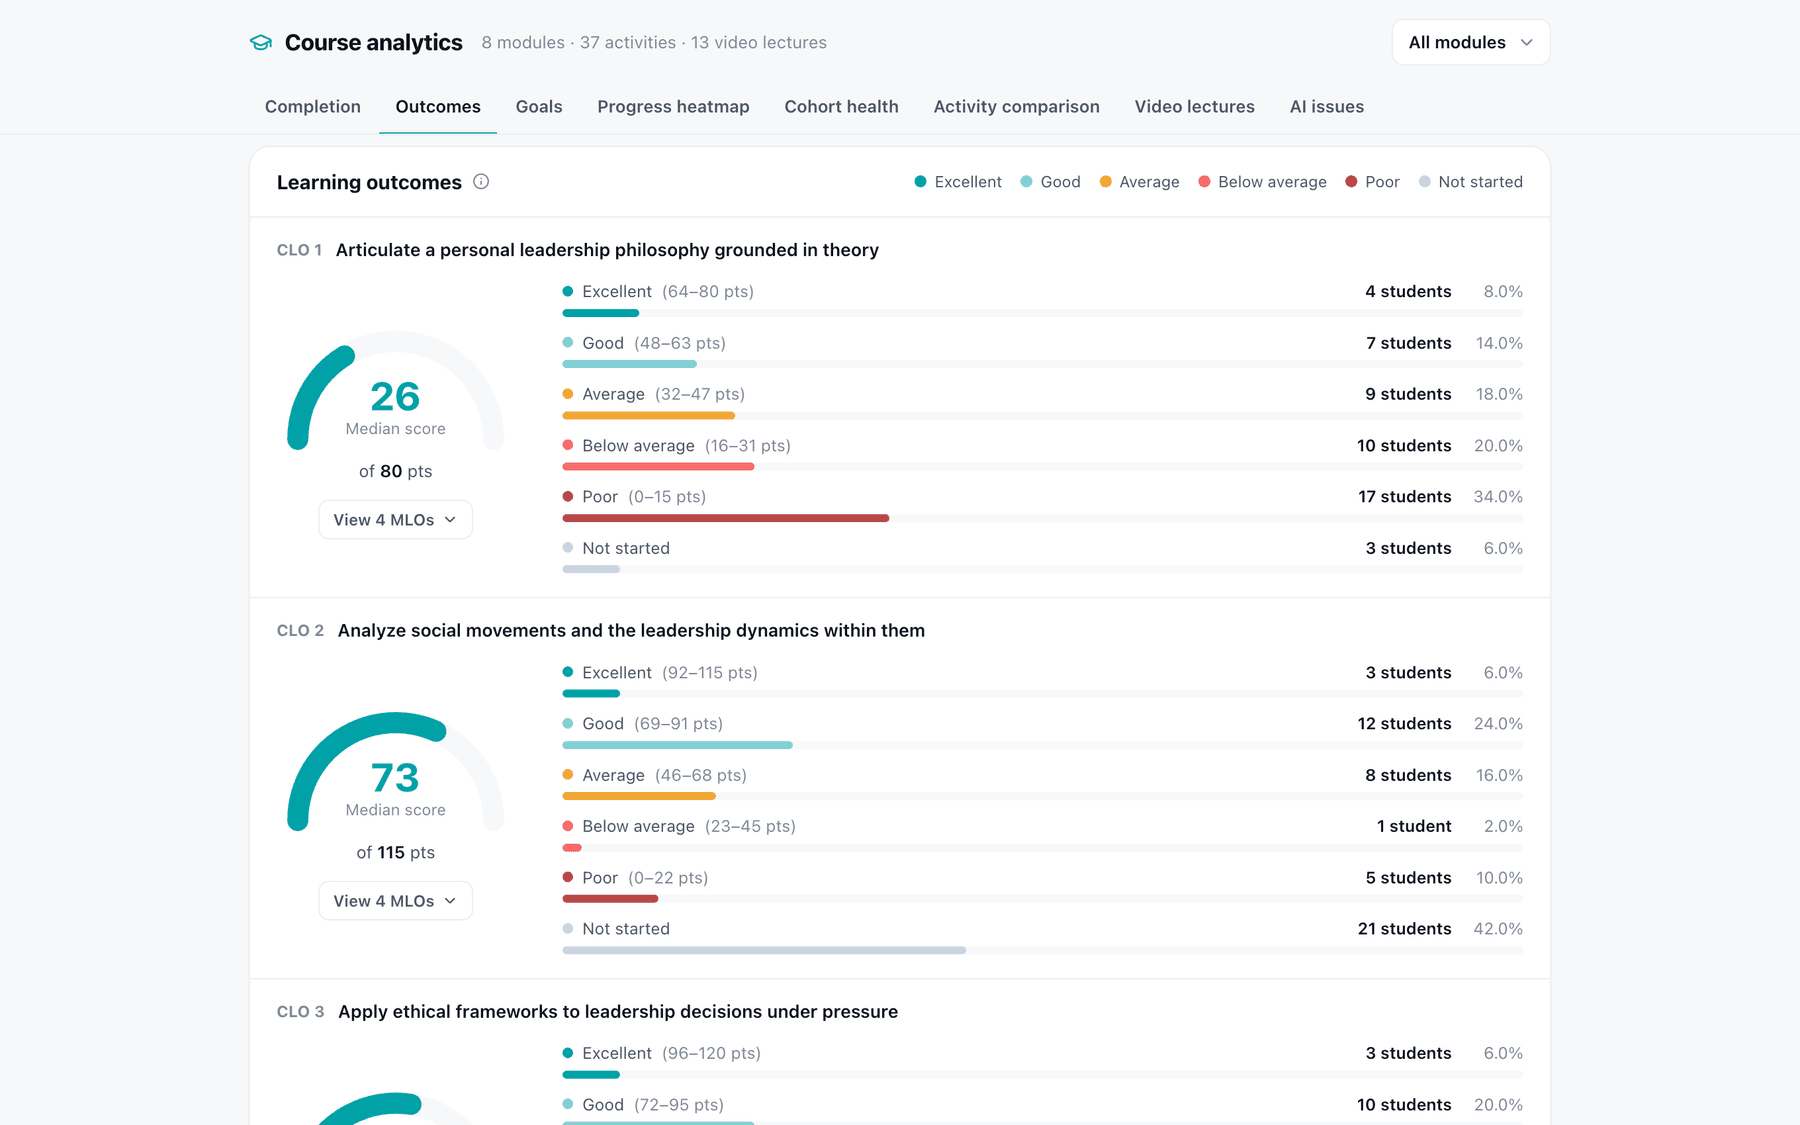Click the CLO 2 Not started 42.0% bar

(1042, 950)
